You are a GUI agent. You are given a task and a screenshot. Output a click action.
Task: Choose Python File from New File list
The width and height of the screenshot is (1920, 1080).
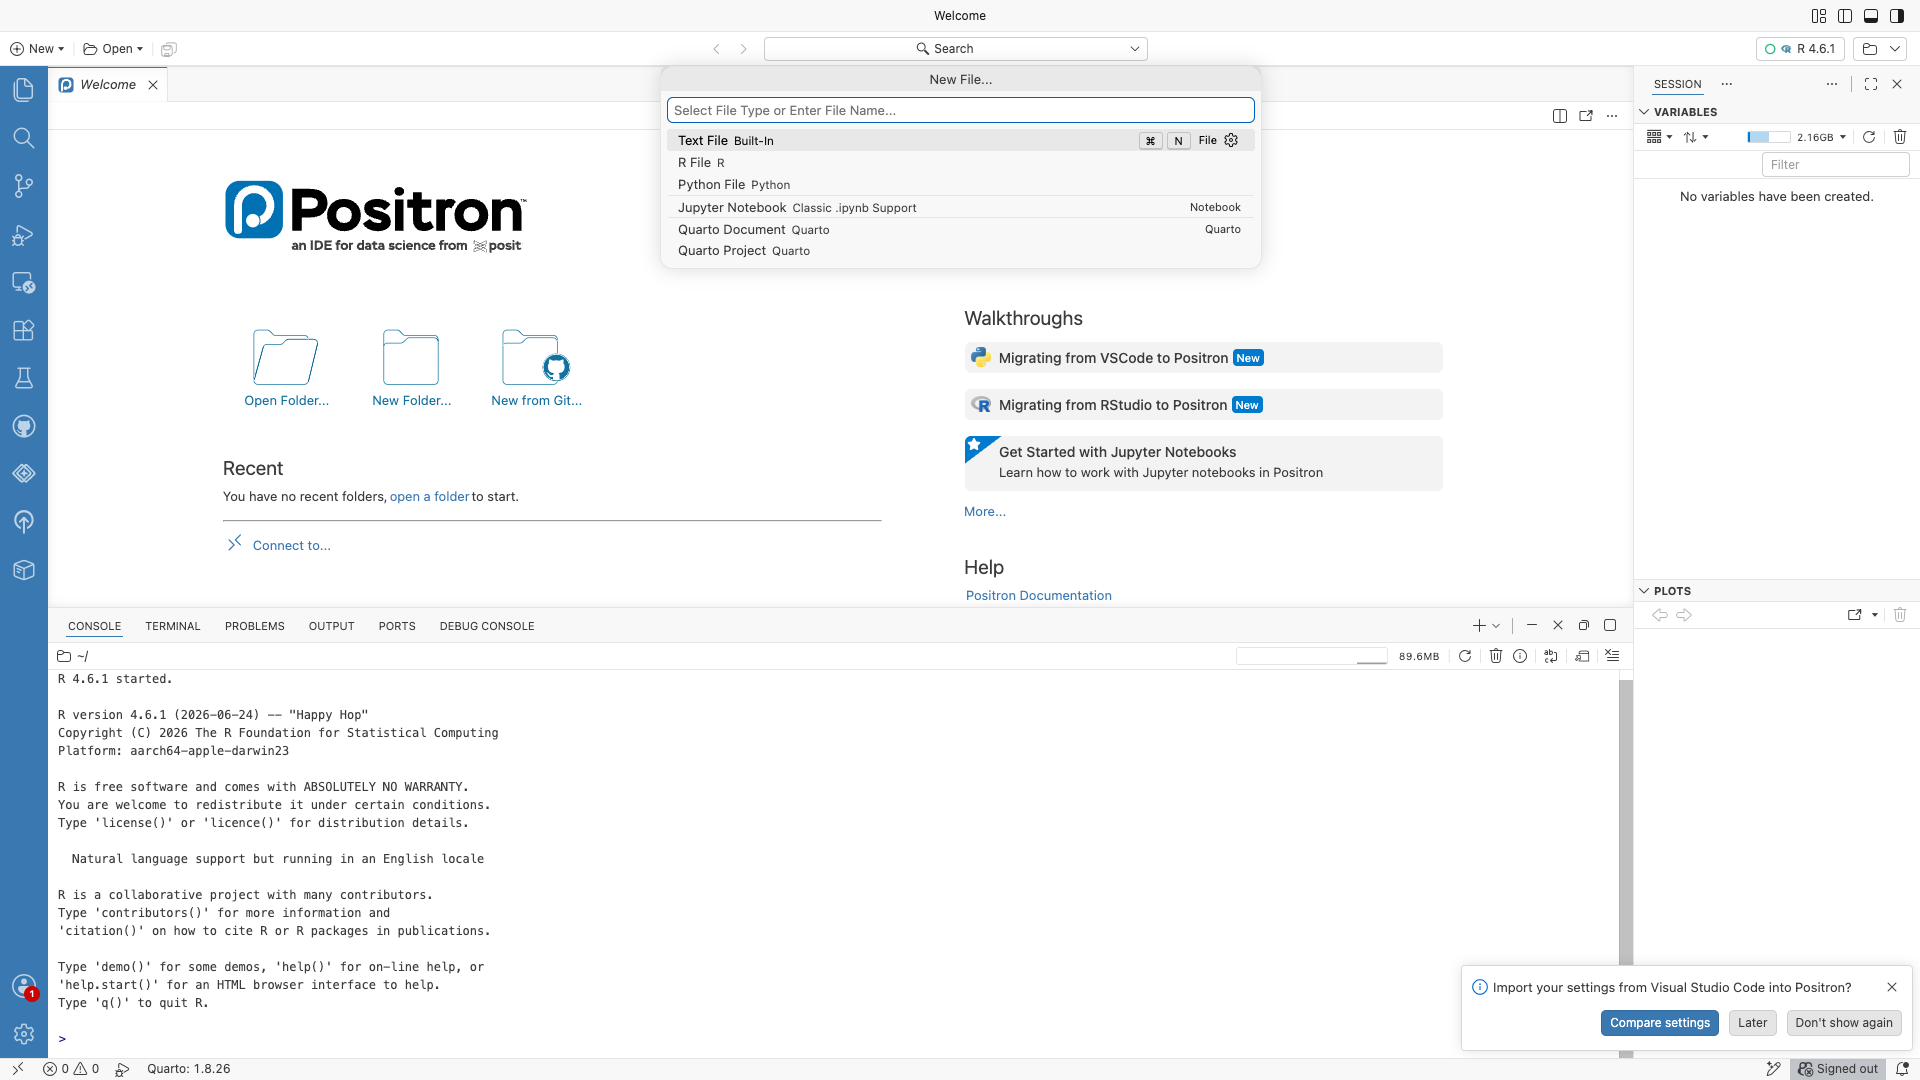click(960, 185)
